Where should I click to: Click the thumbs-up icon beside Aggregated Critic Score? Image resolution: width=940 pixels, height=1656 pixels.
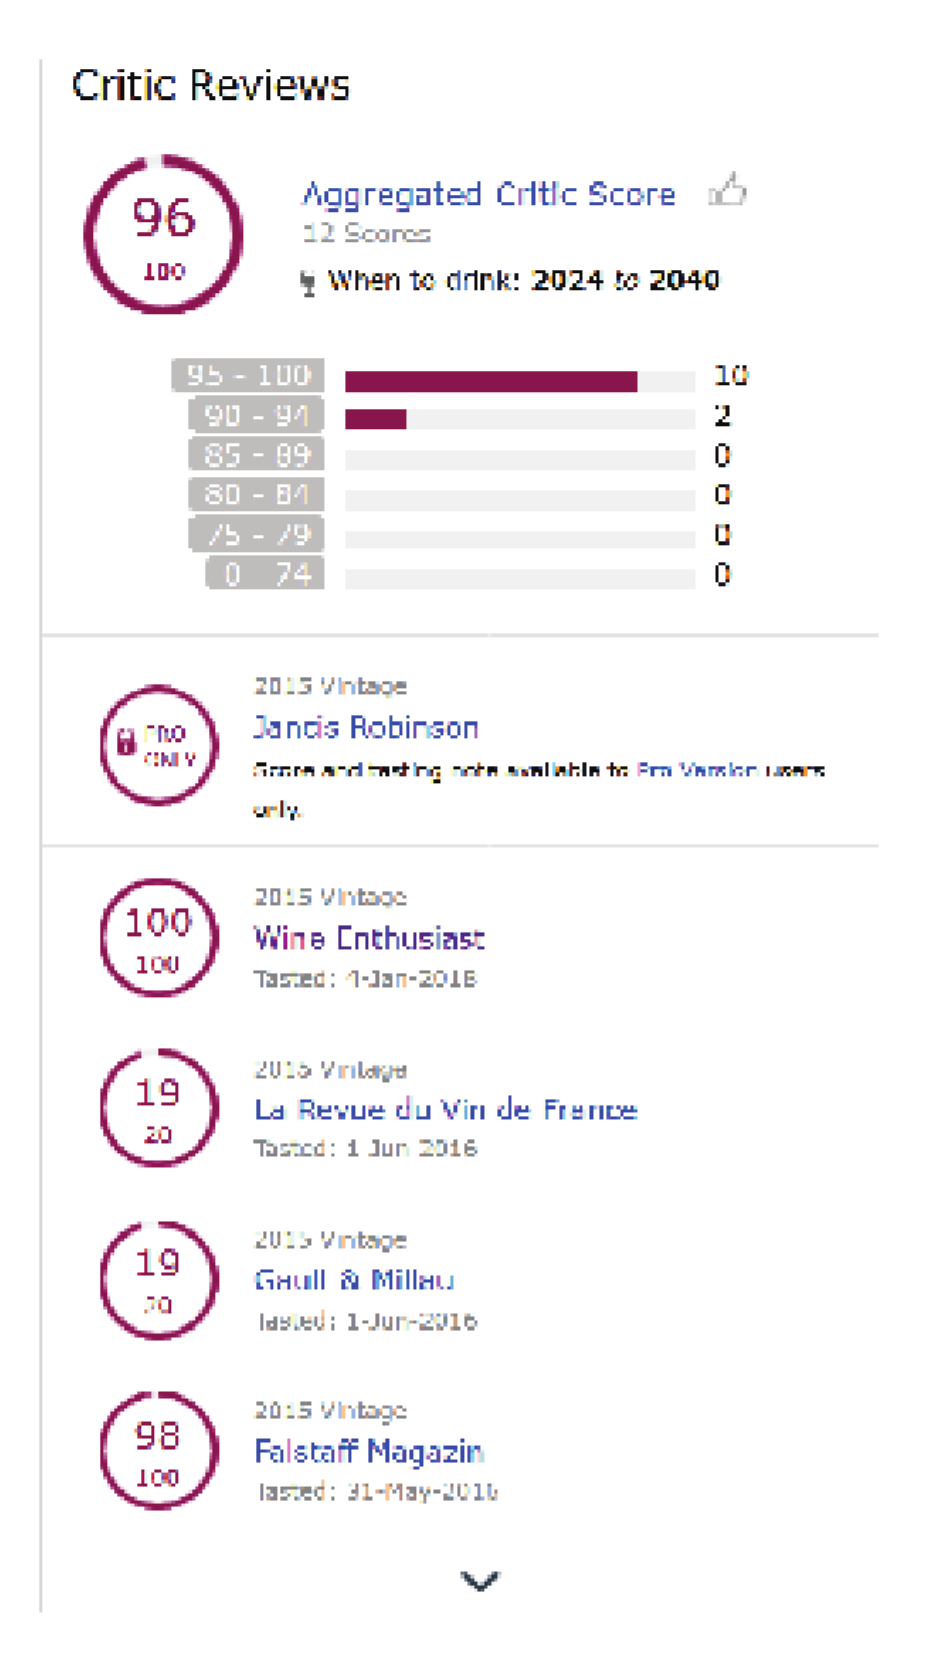click(728, 190)
